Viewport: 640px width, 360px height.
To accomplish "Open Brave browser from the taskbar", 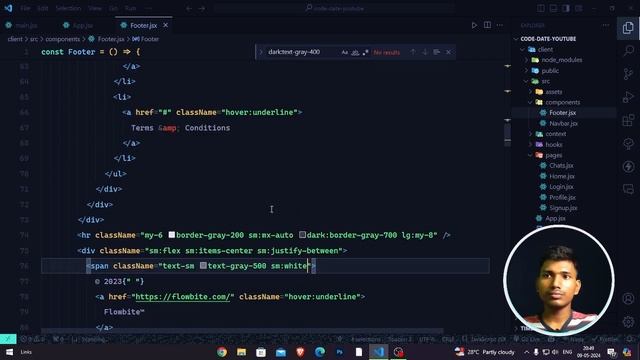I will [x=300, y=352].
